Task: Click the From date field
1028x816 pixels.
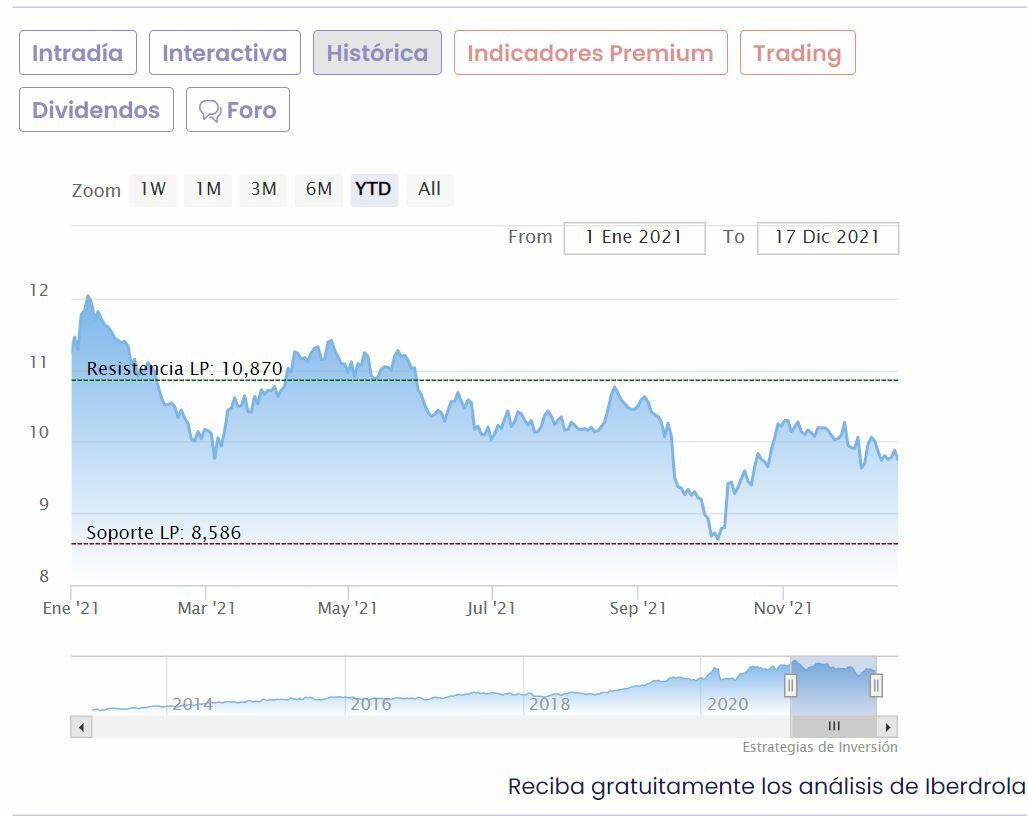Action: click(634, 238)
